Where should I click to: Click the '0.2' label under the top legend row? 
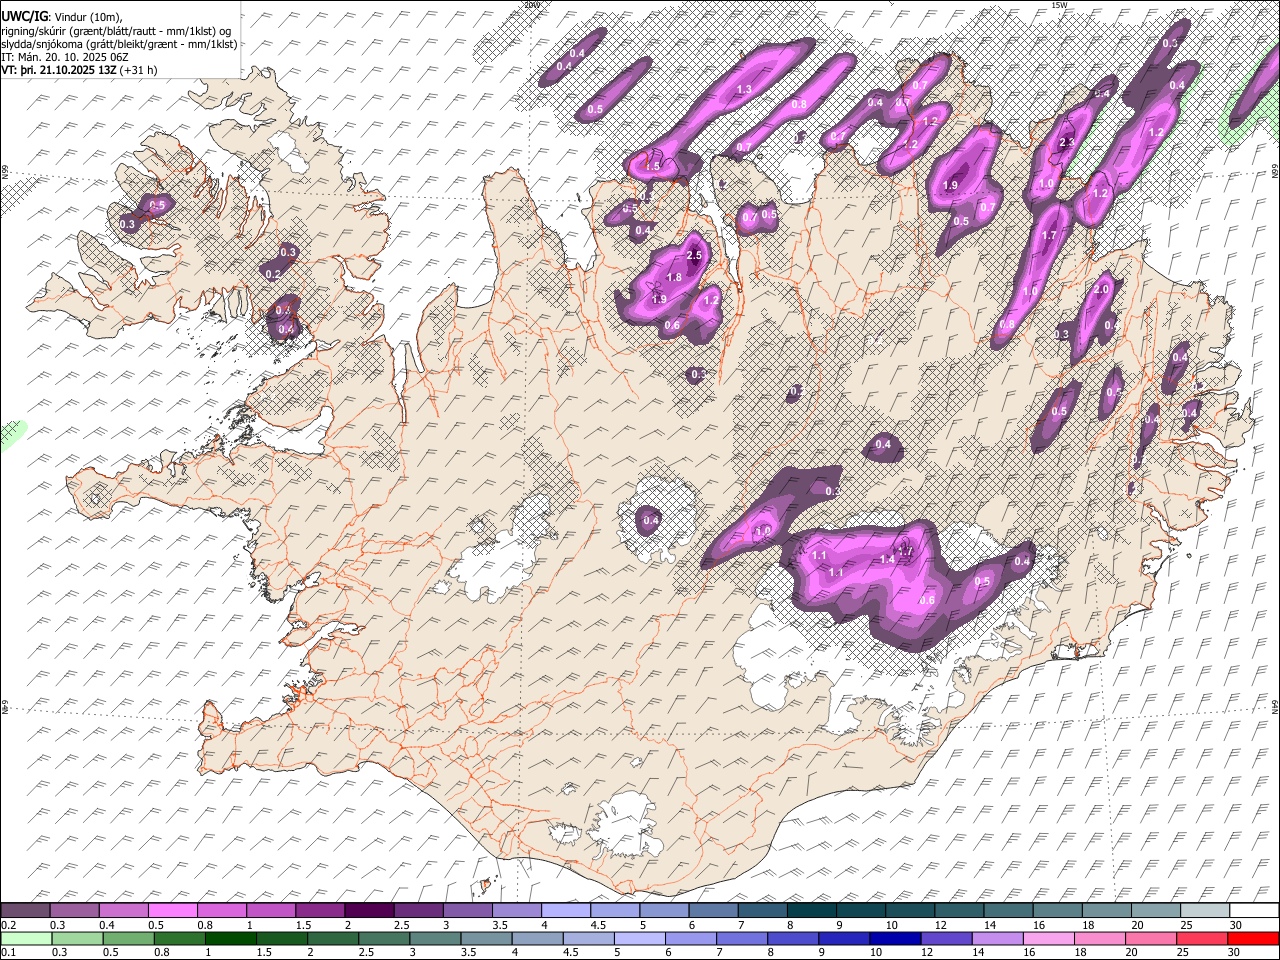pos(9,925)
